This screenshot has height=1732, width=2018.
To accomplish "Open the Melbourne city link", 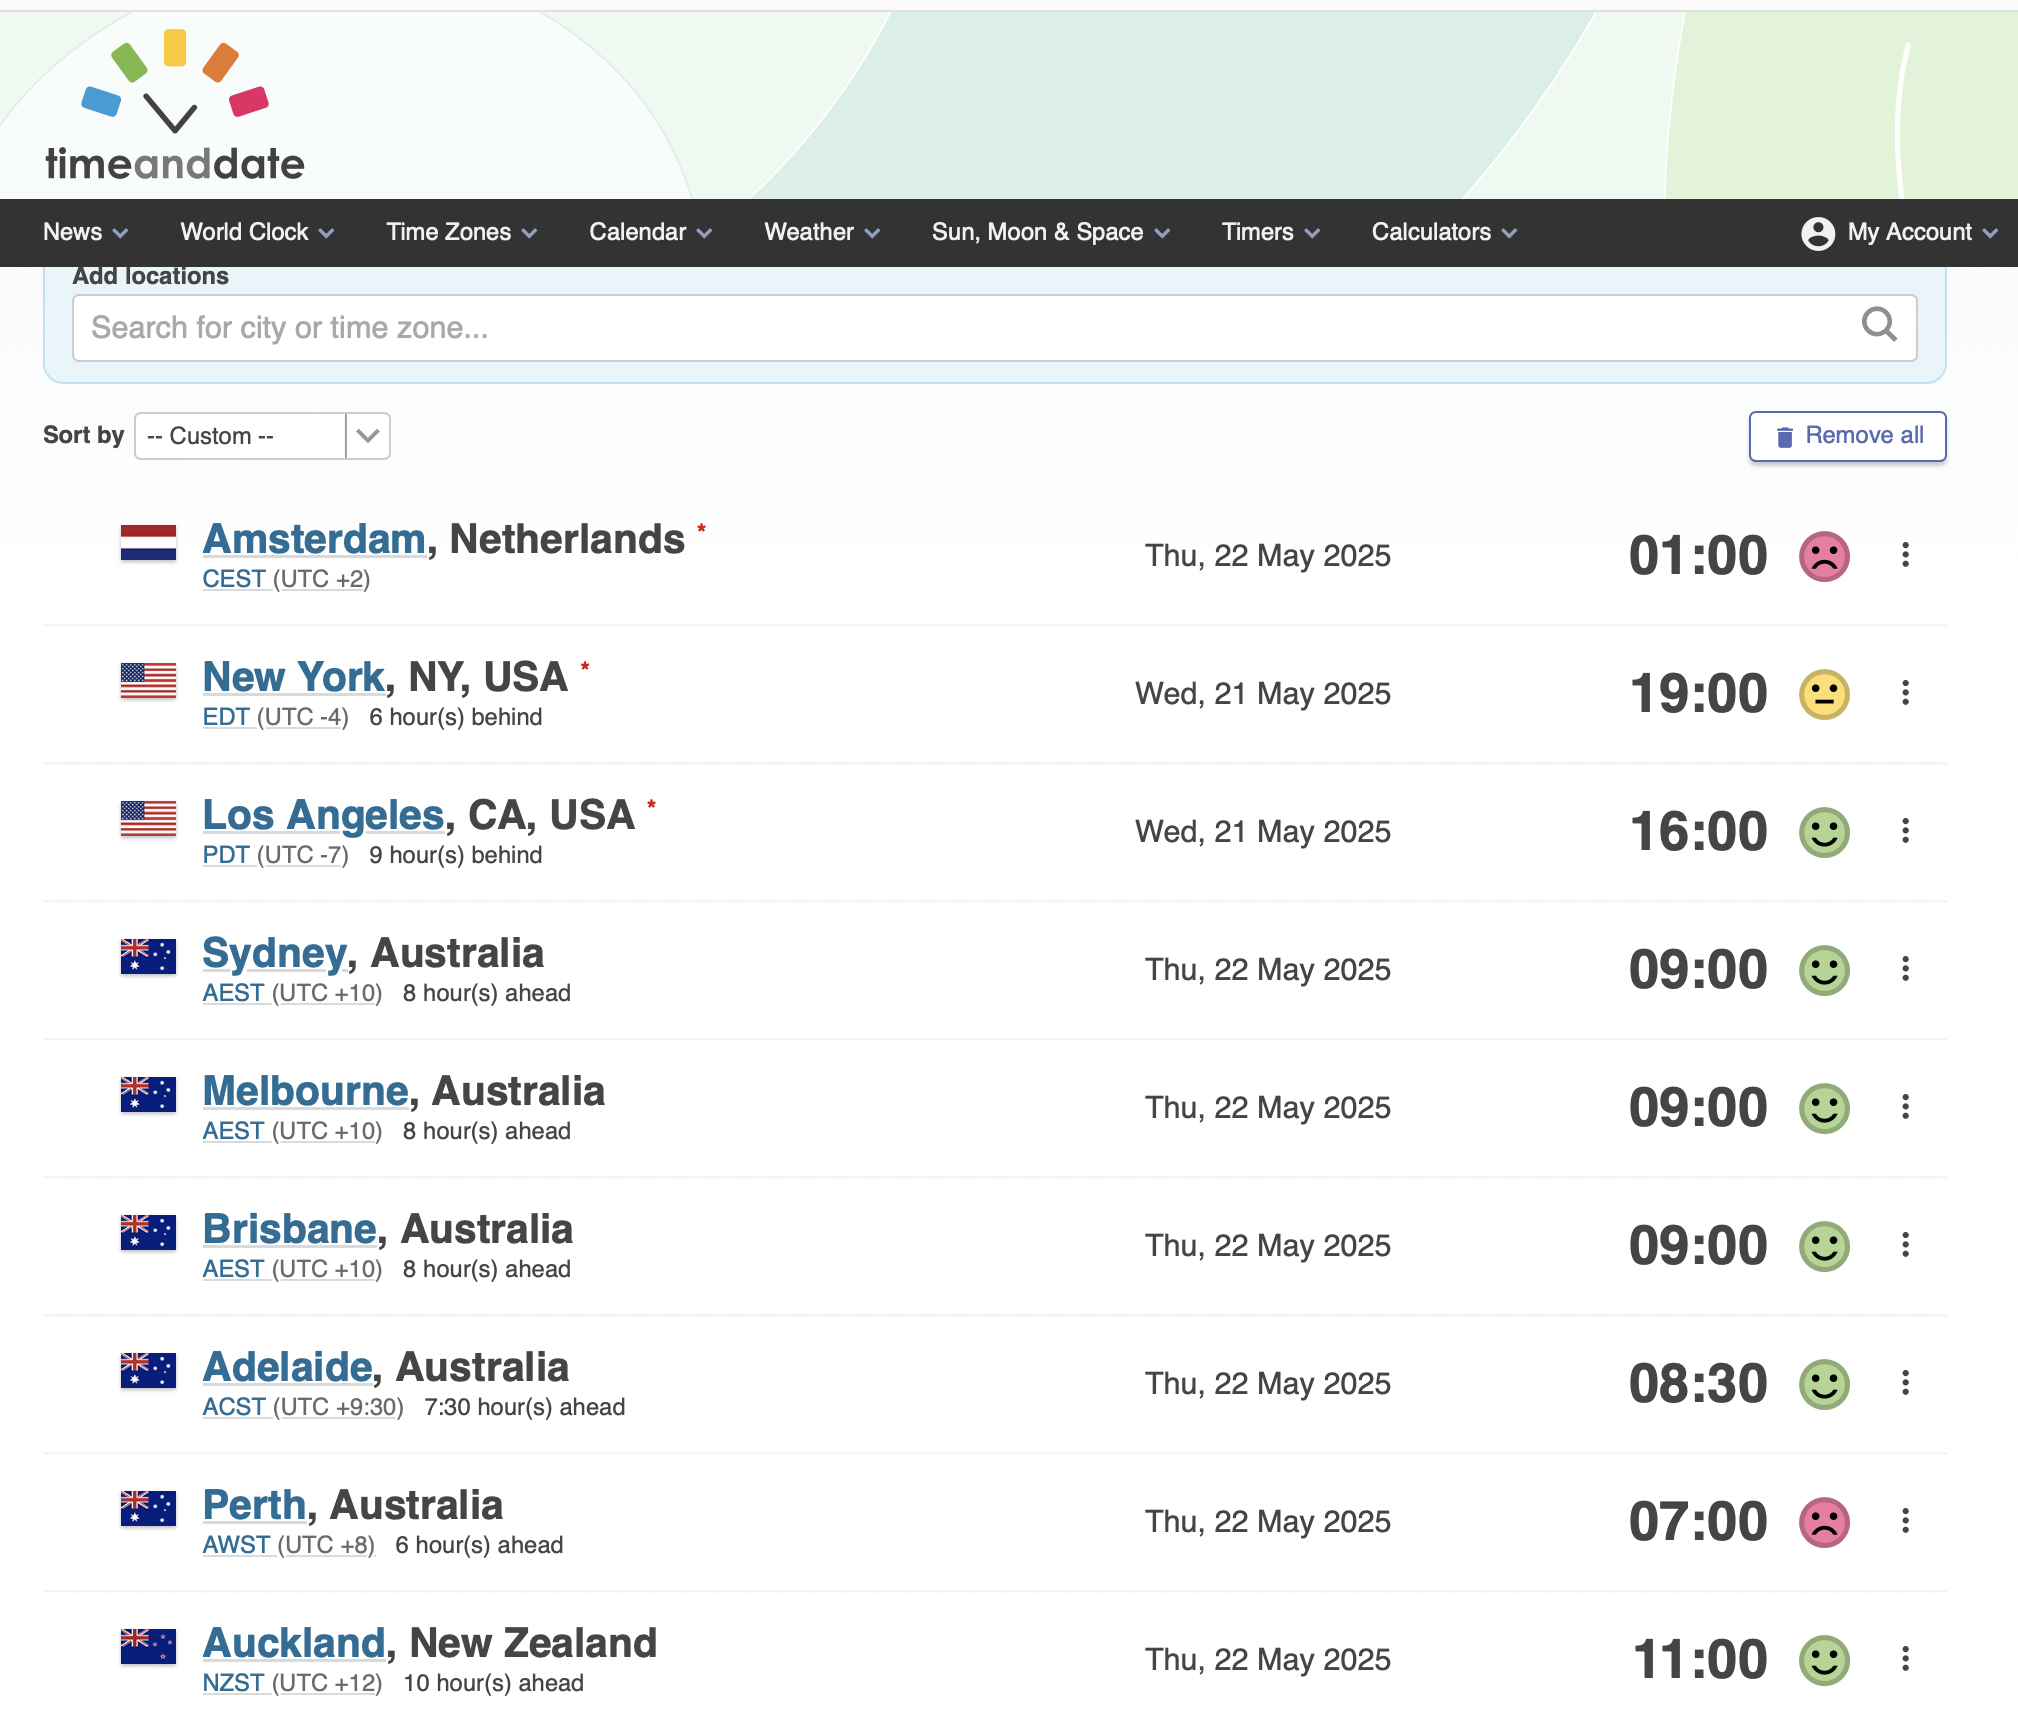I will tap(305, 1091).
